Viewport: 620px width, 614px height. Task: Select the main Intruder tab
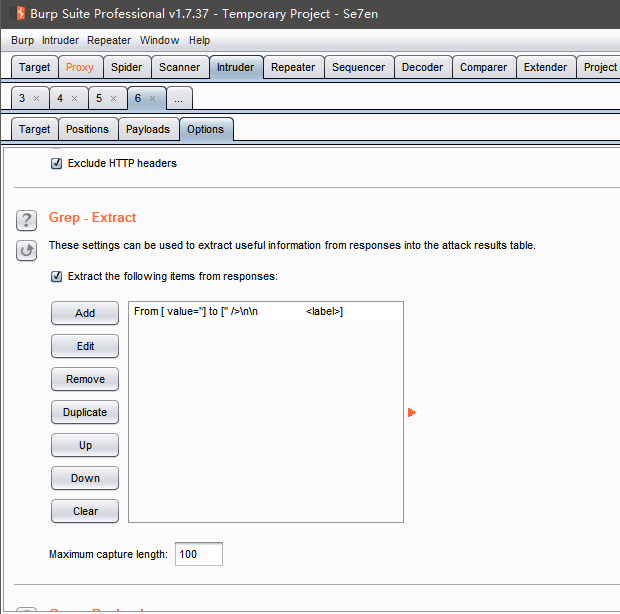(x=236, y=67)
